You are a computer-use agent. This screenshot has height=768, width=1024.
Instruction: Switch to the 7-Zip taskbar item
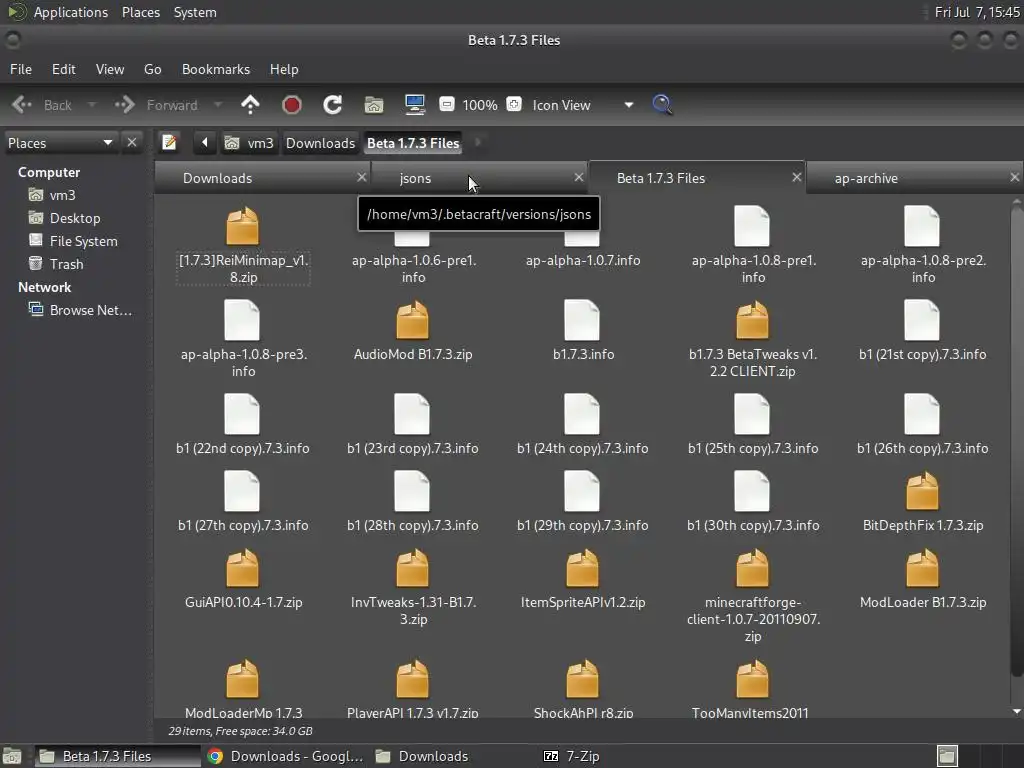point(571,756)
